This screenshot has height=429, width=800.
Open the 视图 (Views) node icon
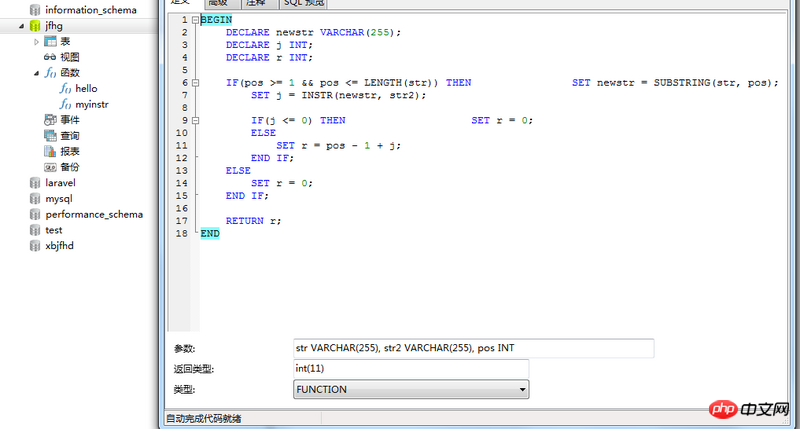[50, 57]
